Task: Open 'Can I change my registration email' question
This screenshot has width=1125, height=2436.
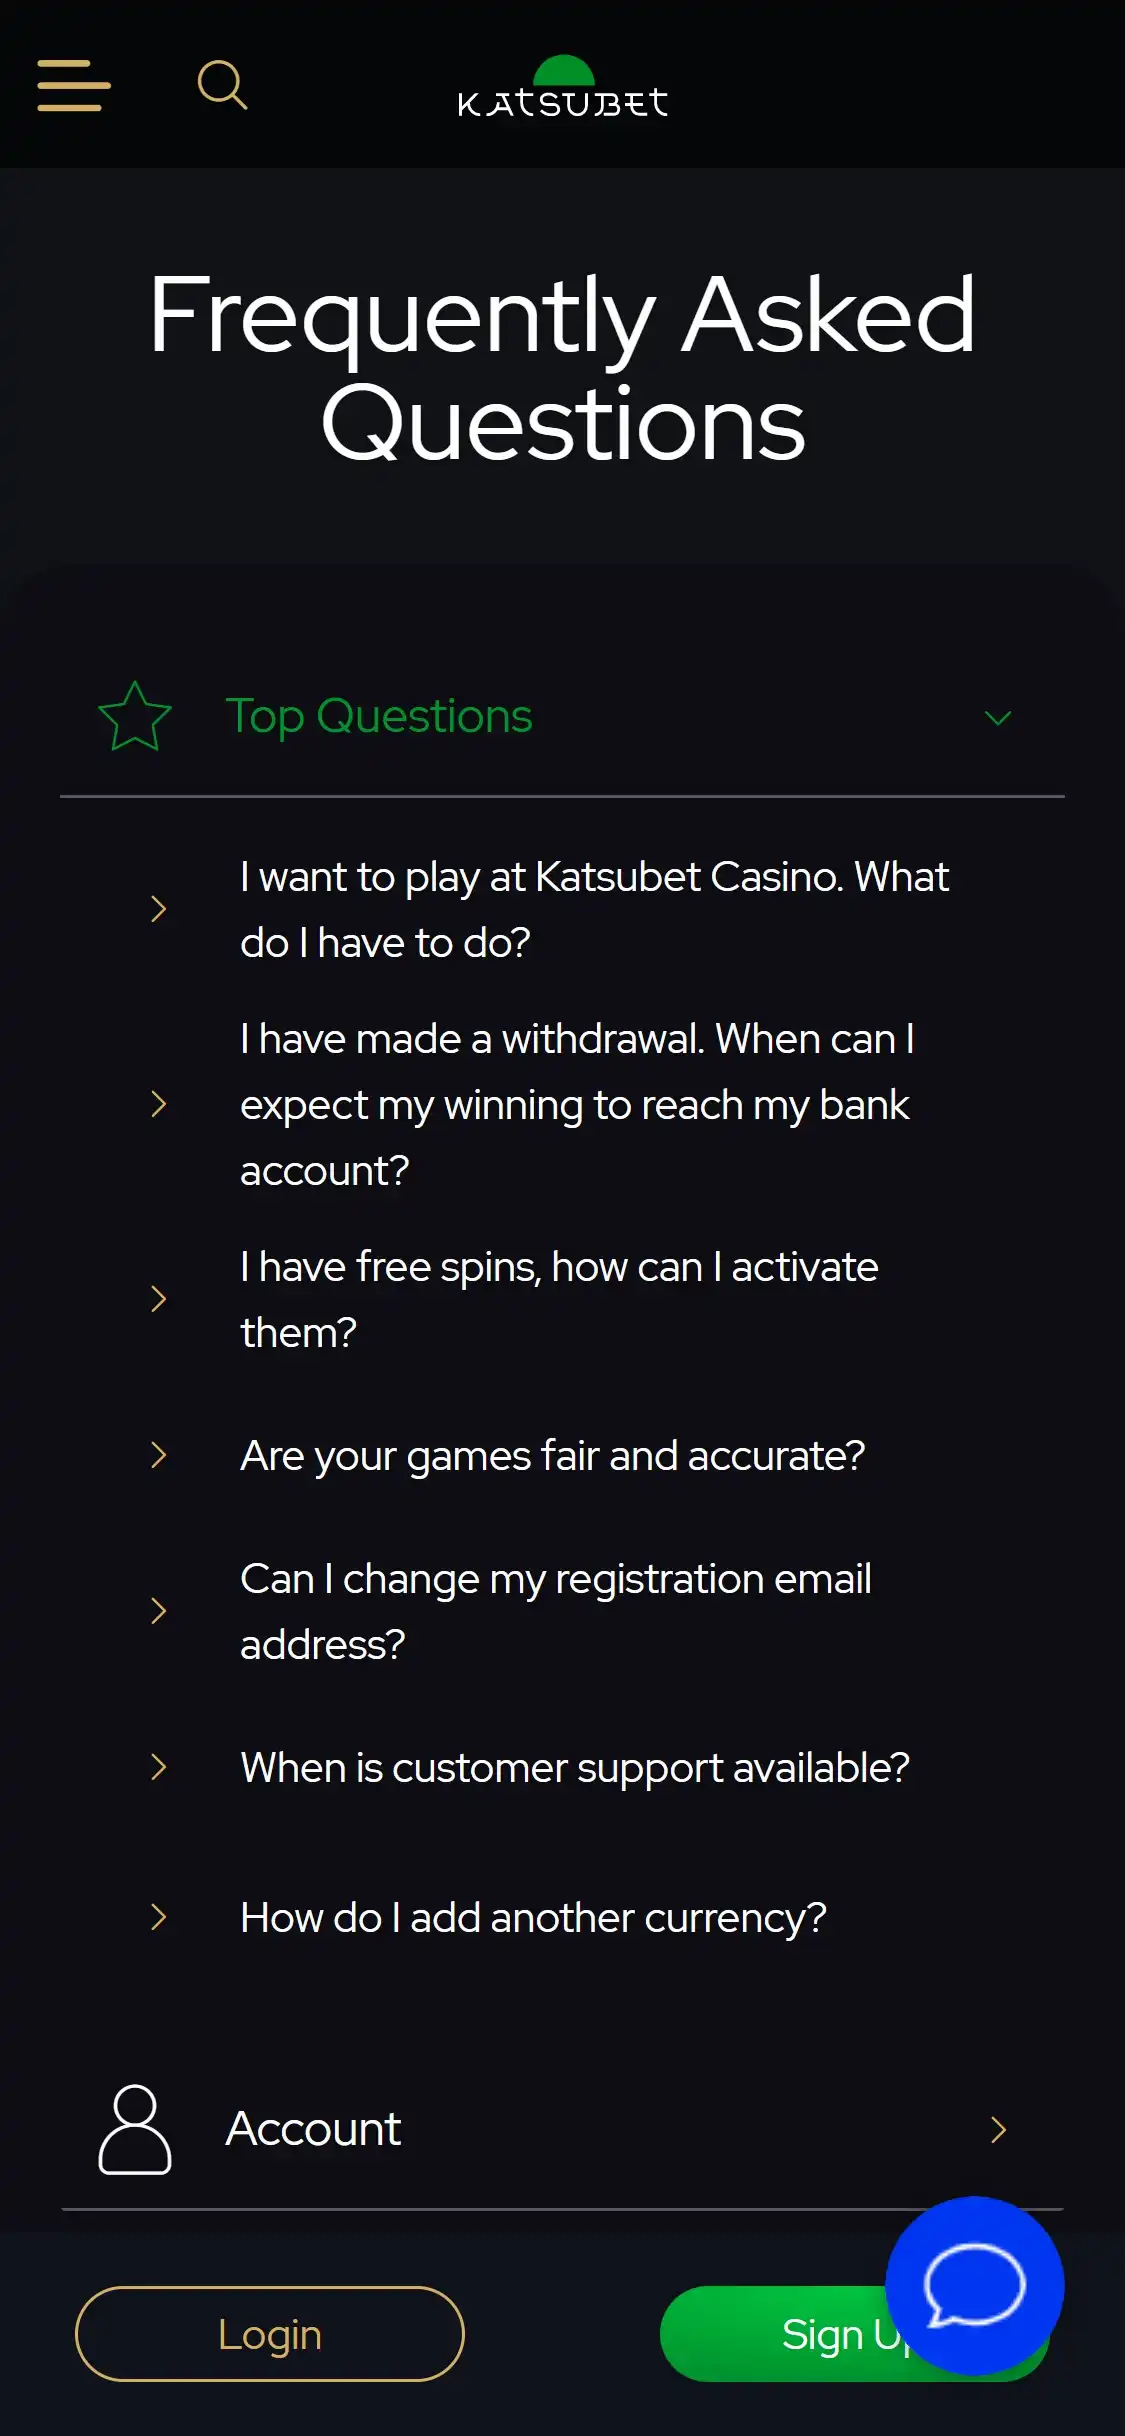Action: [555, 1611]
